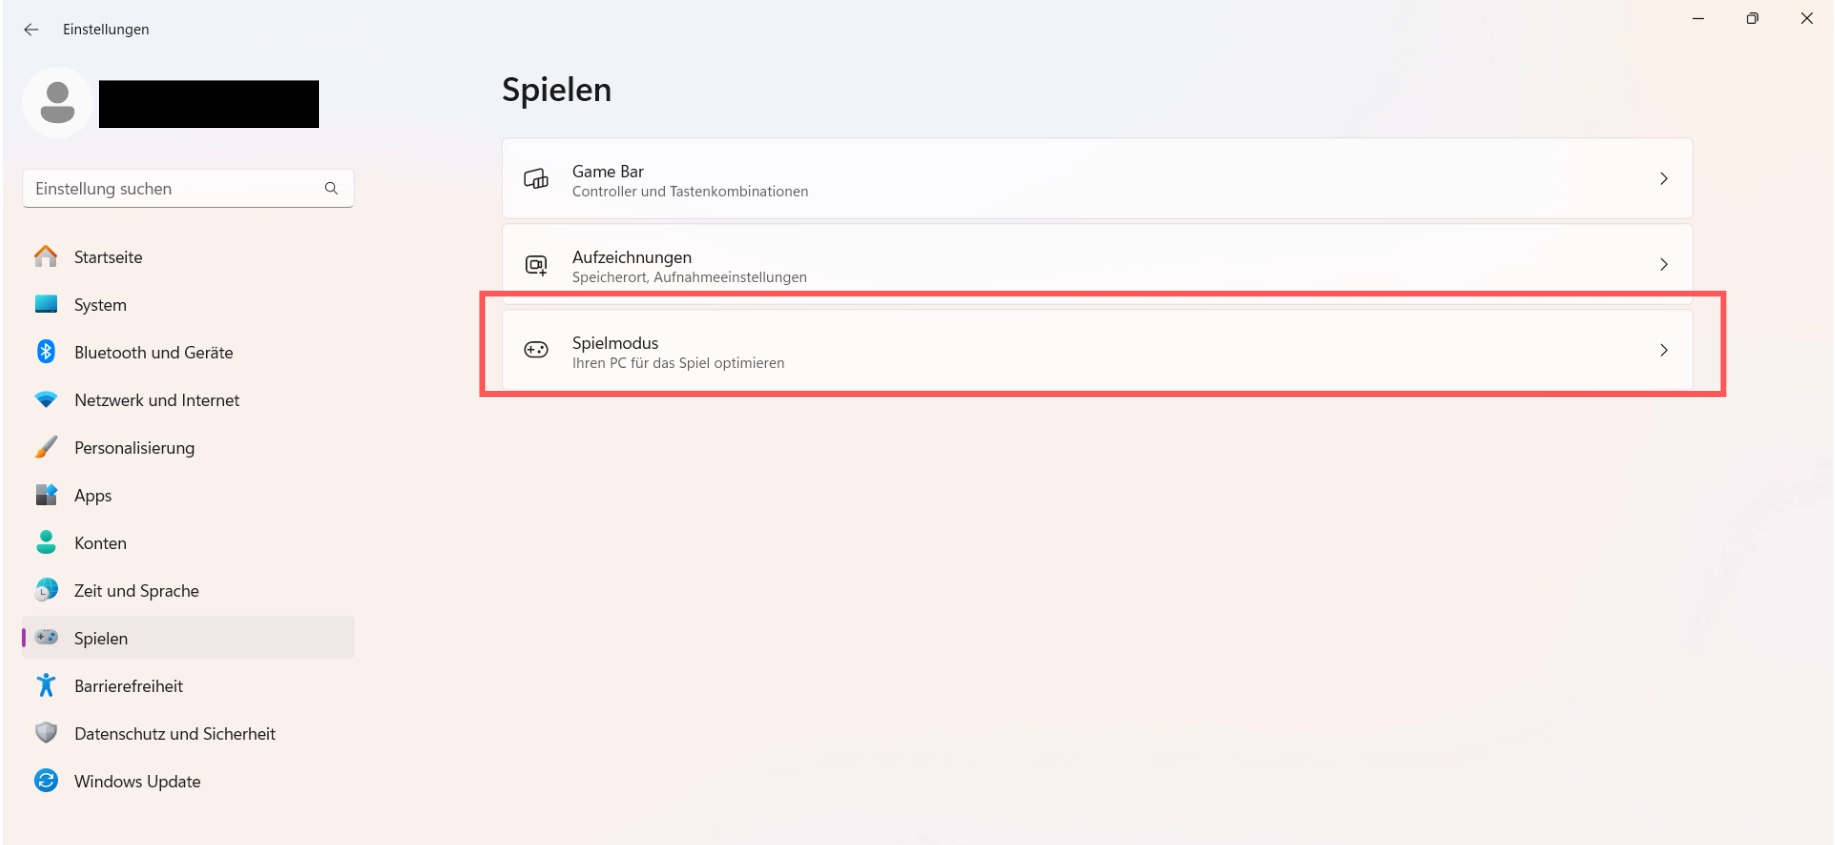Expand the Aufzeichnungen chevron arrow
This screenshot has width=1835, height=845.
(x=1663, y=265)
